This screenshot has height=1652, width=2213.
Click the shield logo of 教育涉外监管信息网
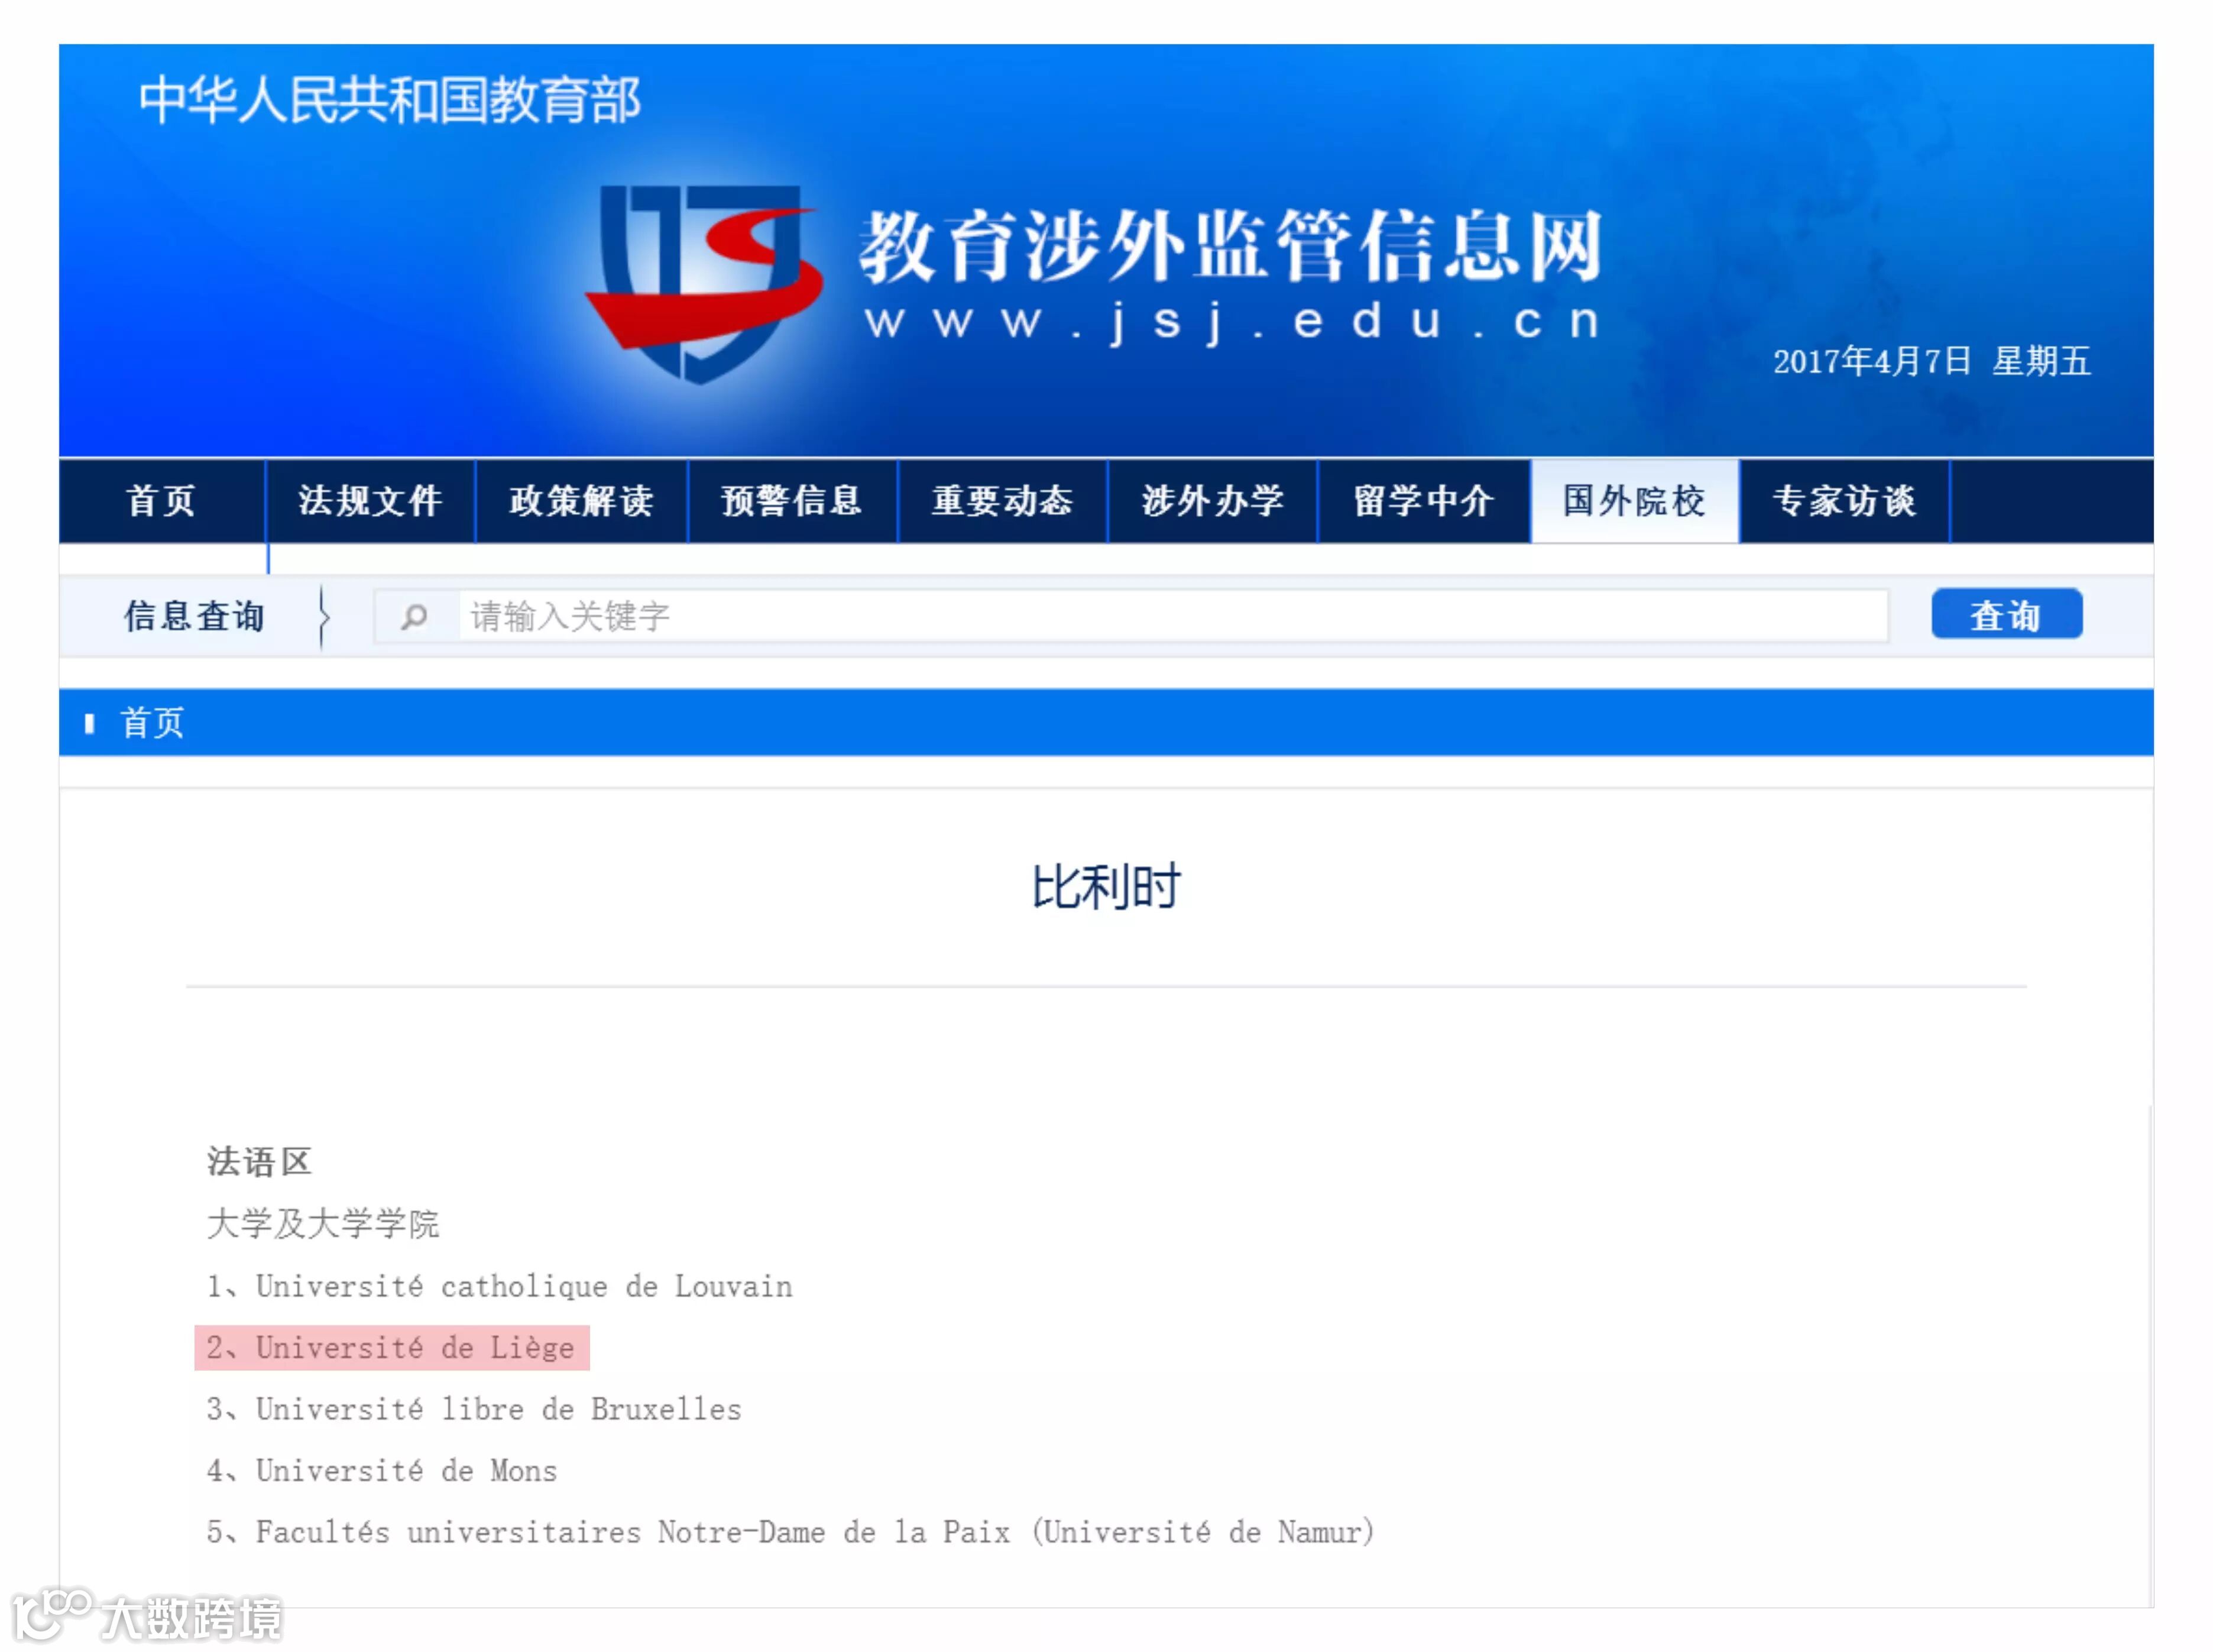click(703, 283)
